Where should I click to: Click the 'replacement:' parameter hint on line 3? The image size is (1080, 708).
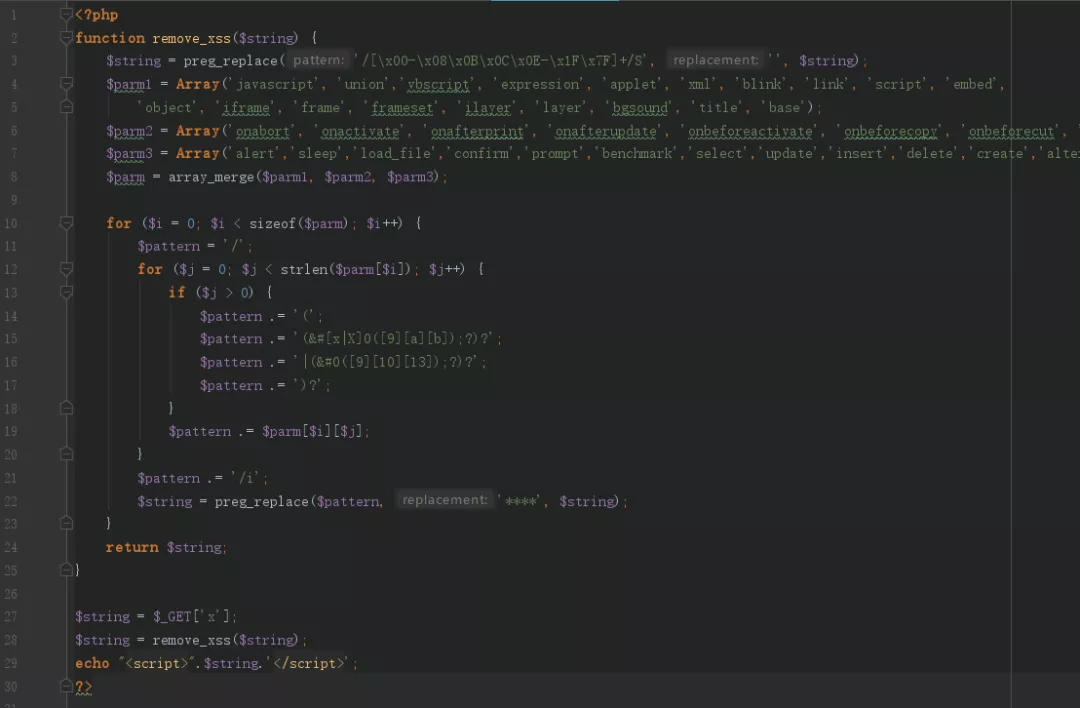(716, 60)
